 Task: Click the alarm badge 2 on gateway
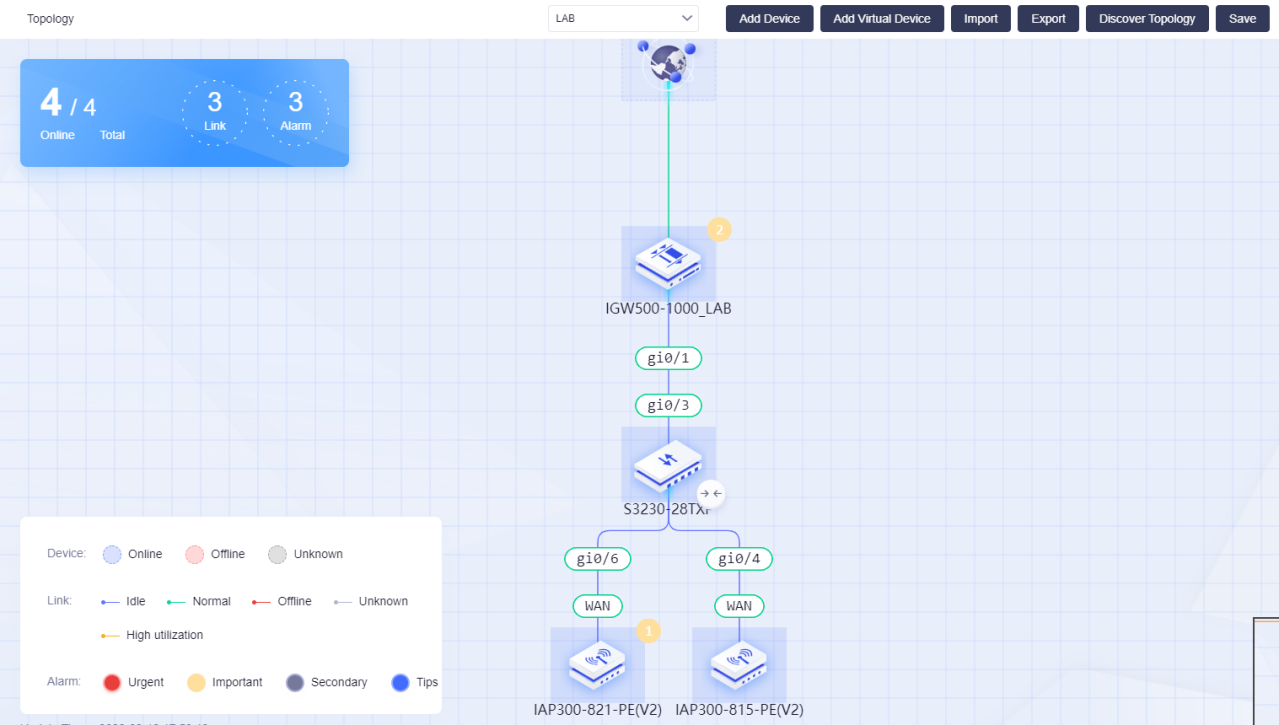pyautogui.click(x=720, y=230)
